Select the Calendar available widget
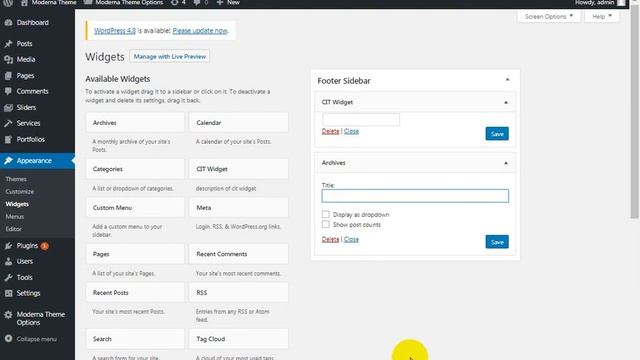Viewport: 640px width, 360px height. coord(238,122)
